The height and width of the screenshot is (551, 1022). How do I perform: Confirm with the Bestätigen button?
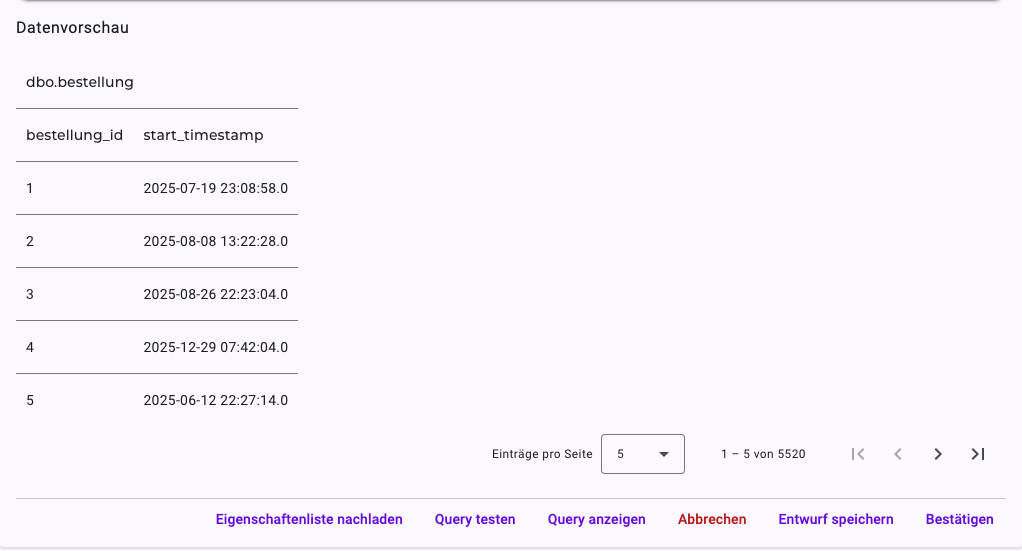click(959, 519)
